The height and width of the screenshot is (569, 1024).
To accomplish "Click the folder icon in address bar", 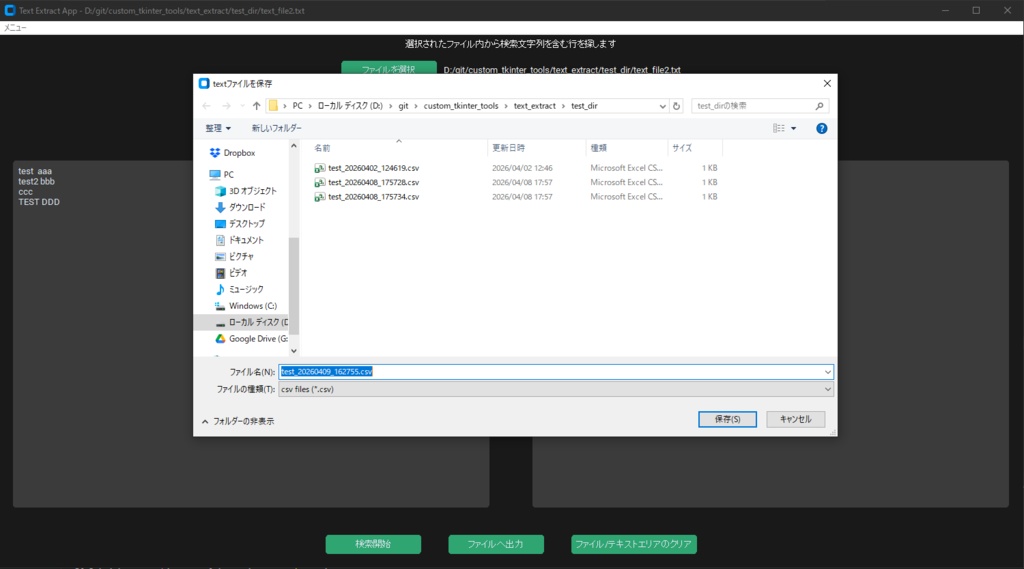I will click(274, 106).
